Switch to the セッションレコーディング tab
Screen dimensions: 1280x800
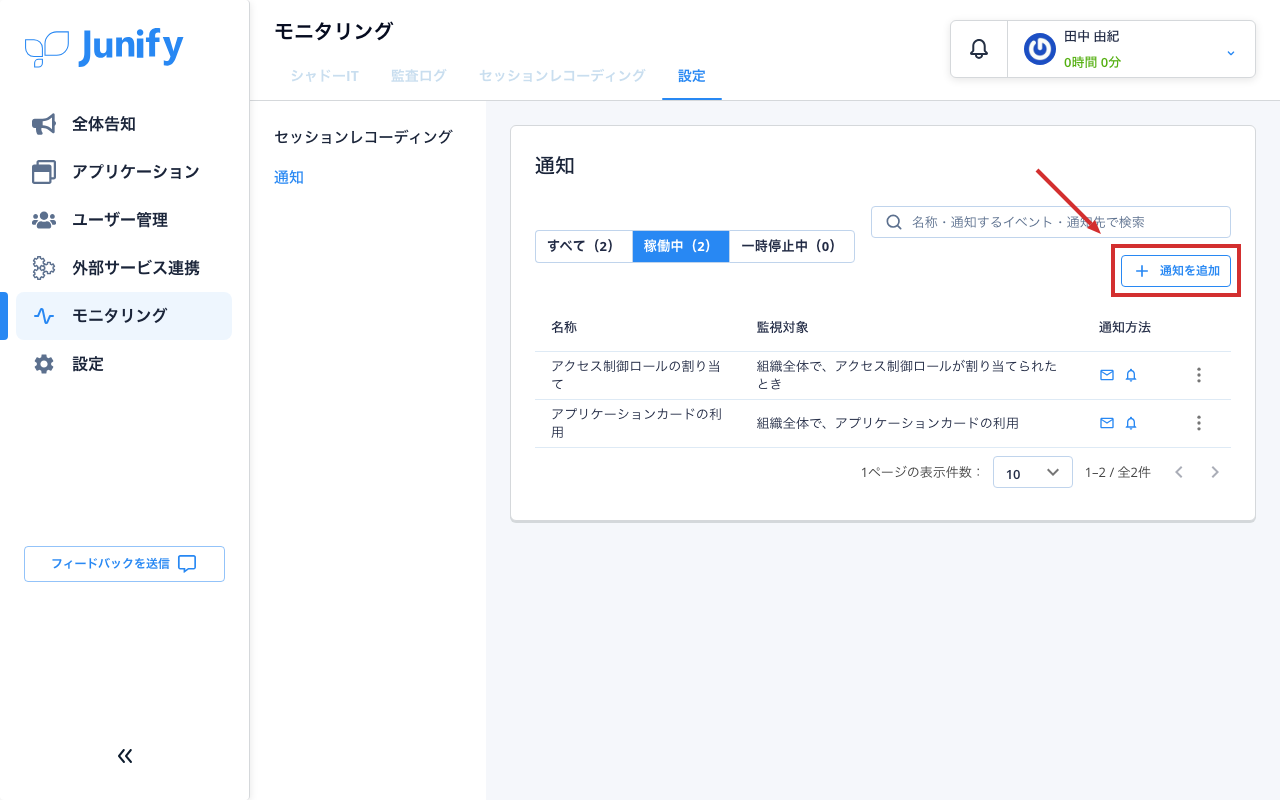coord(562,76)
